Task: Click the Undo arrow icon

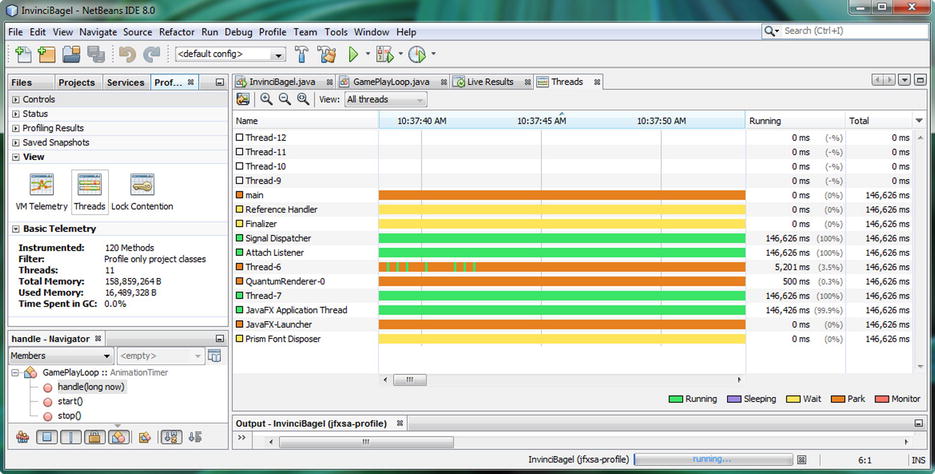Action: [x=127, y=54]
